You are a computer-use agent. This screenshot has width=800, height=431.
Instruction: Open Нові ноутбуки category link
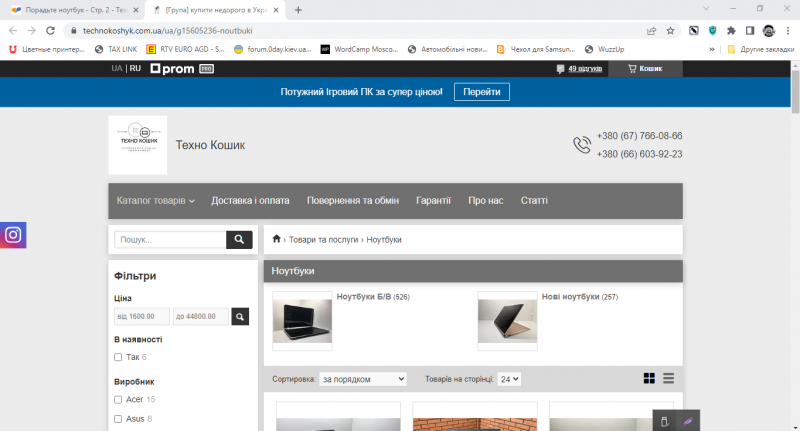[570, 296]
